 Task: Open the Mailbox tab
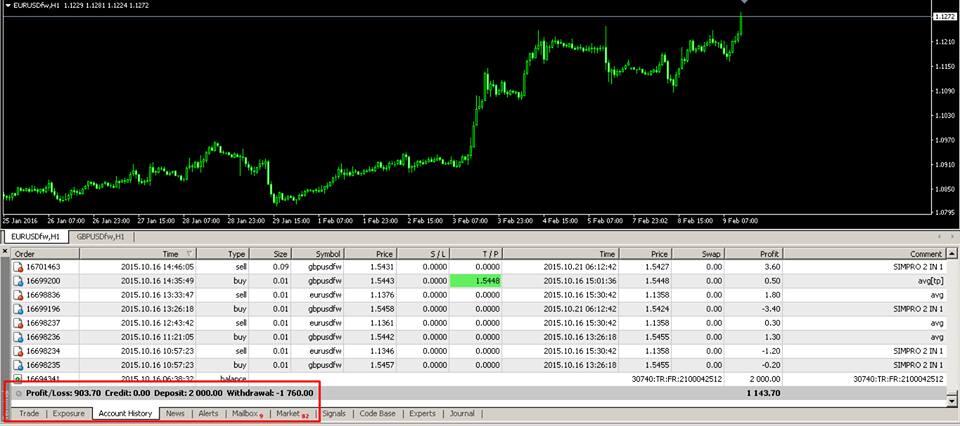246,414
